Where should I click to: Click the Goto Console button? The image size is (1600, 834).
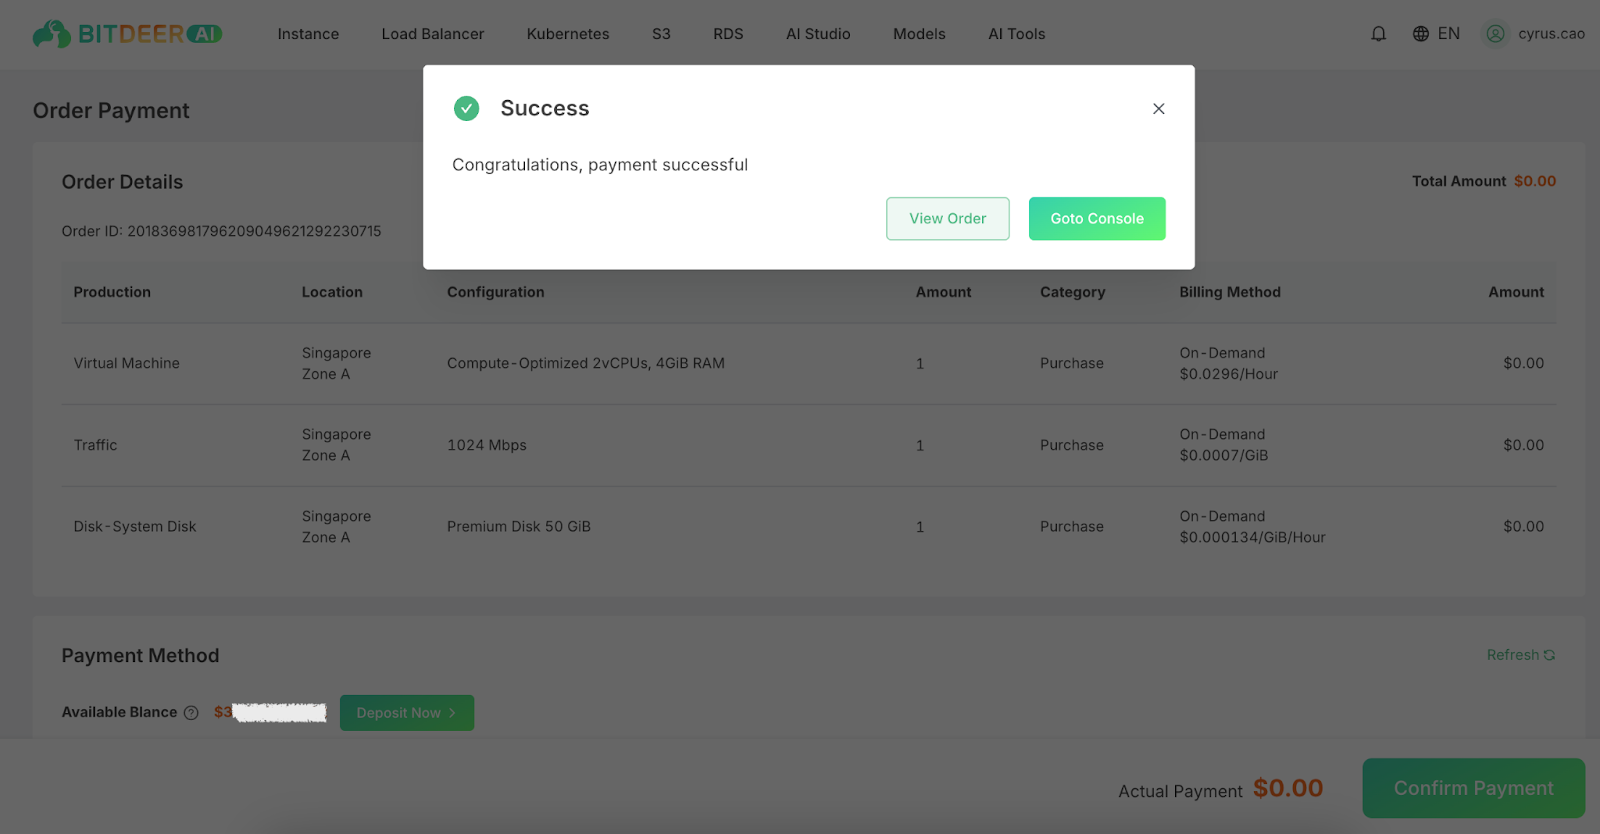pos(1096,219)
